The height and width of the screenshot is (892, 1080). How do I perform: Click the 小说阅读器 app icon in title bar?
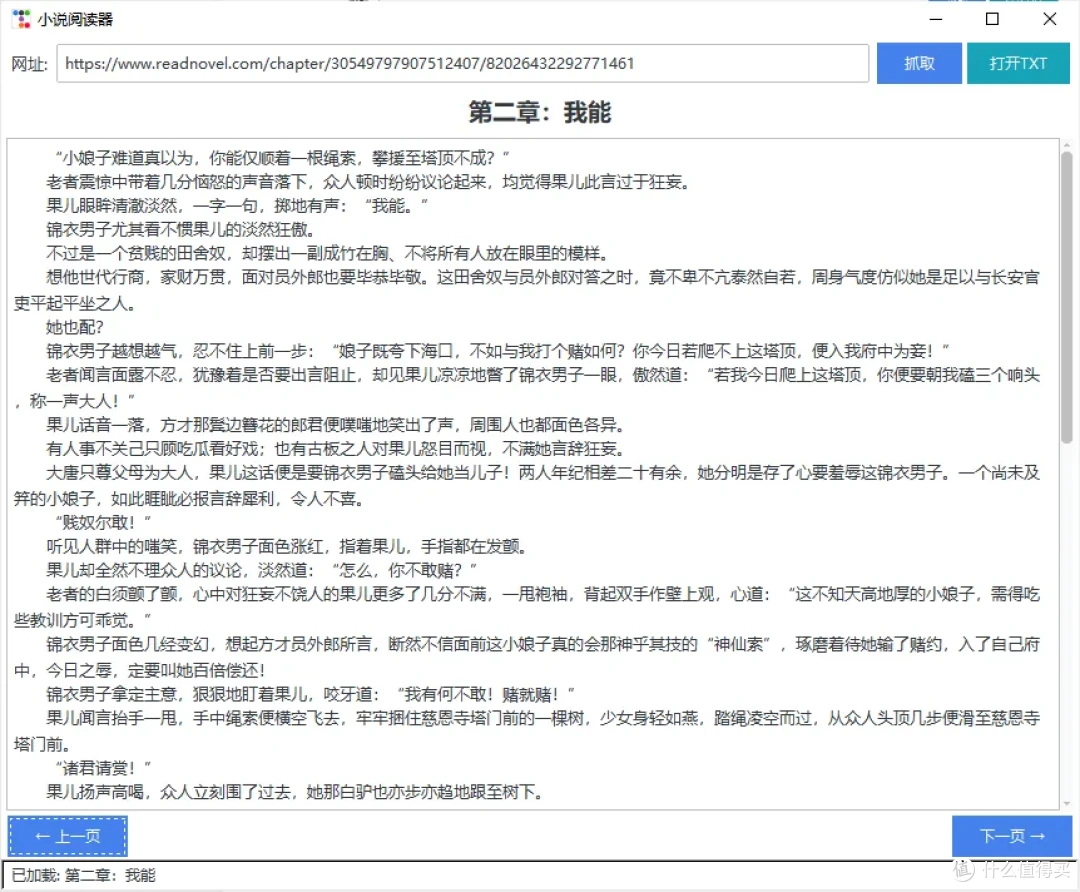pyautogui.click(x=21, y=19)
